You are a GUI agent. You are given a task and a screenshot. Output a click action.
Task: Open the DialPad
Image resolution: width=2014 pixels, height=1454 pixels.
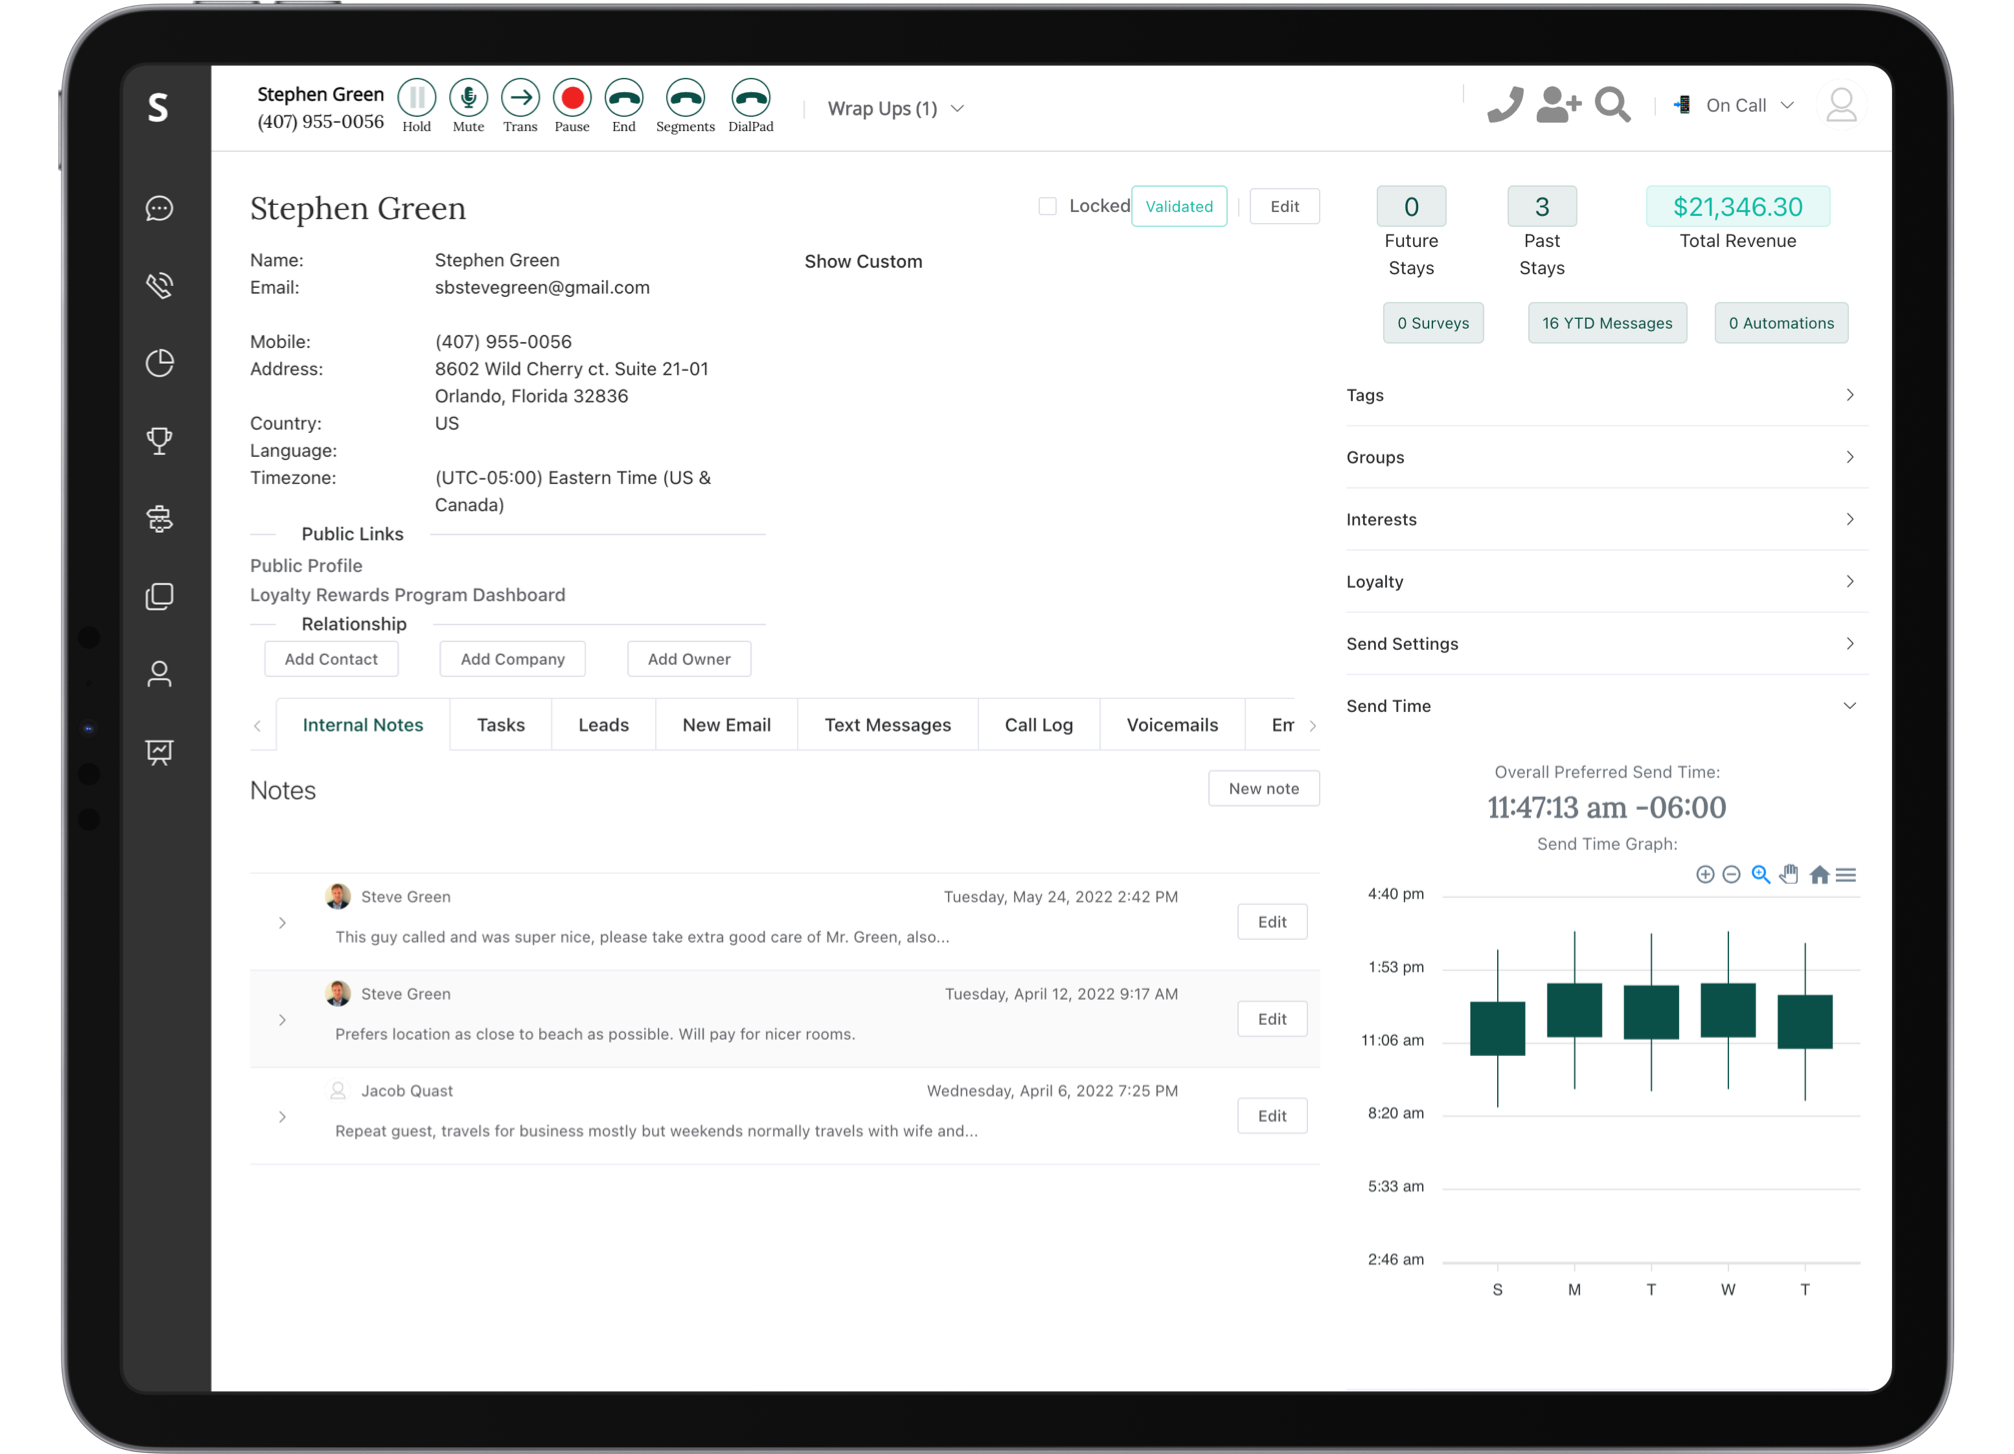pos(750,98)
